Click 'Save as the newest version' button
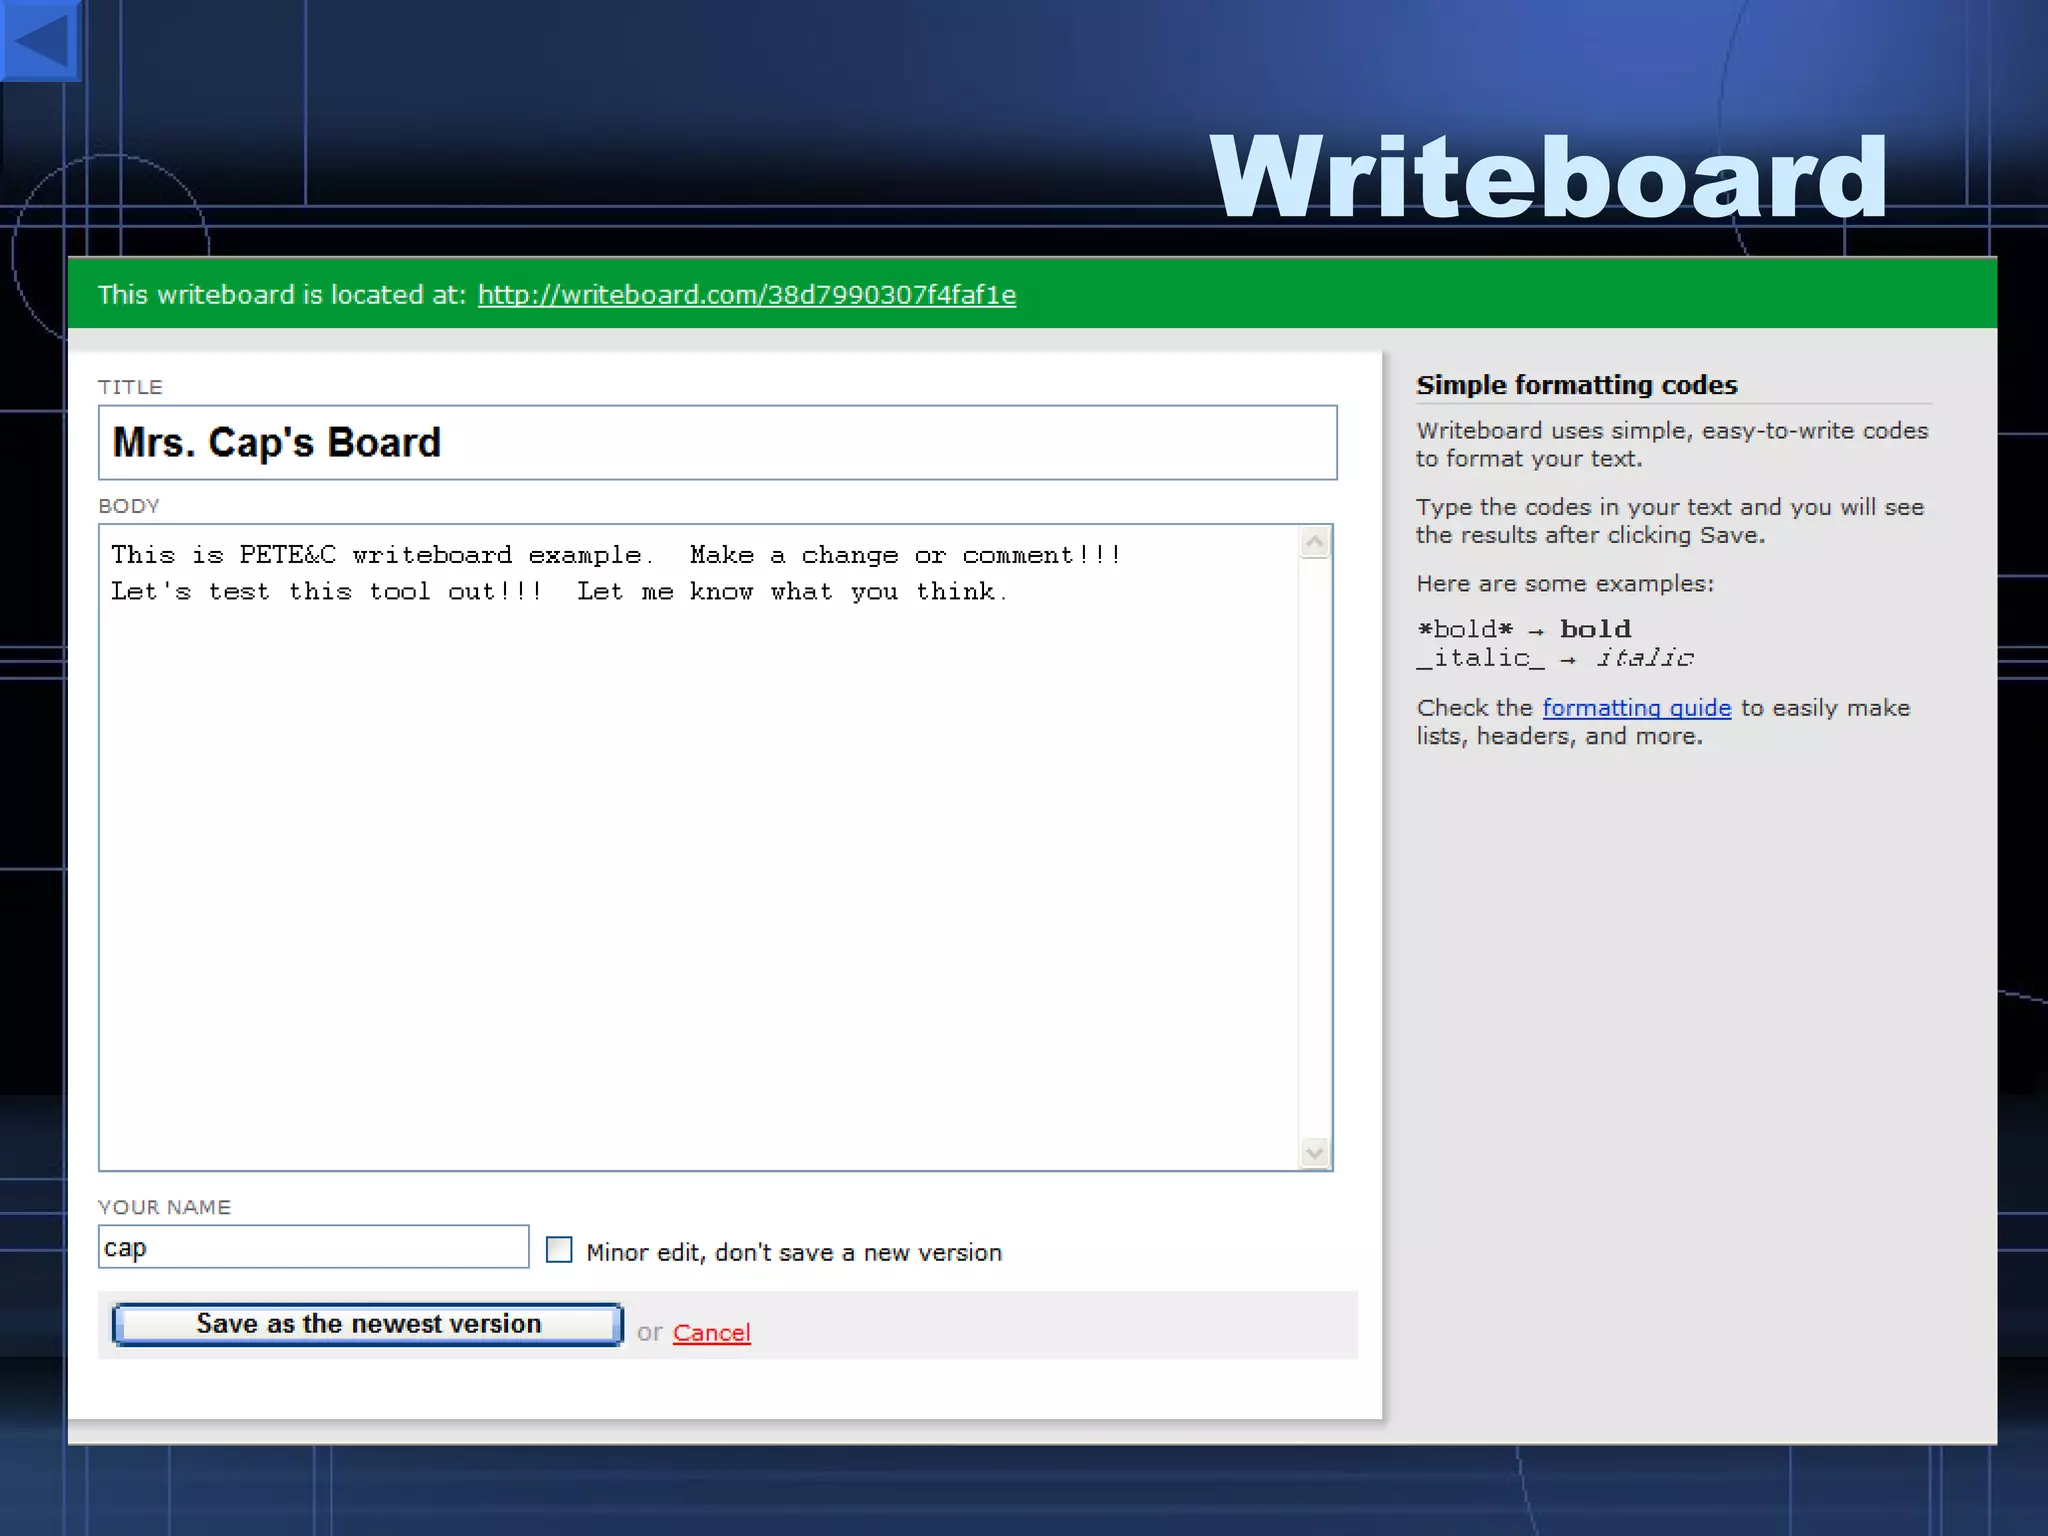Viewport: 2048px width, 1536px height. click(x=368, y=1324)
